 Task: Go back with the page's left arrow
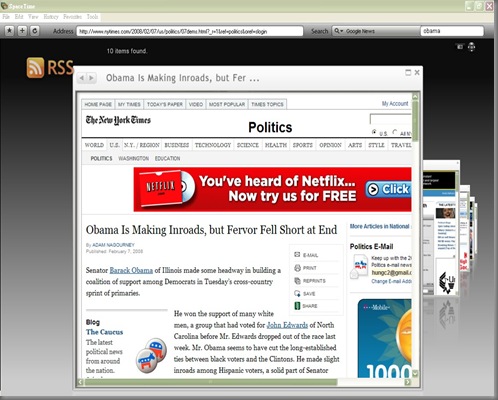coord(81,78)
